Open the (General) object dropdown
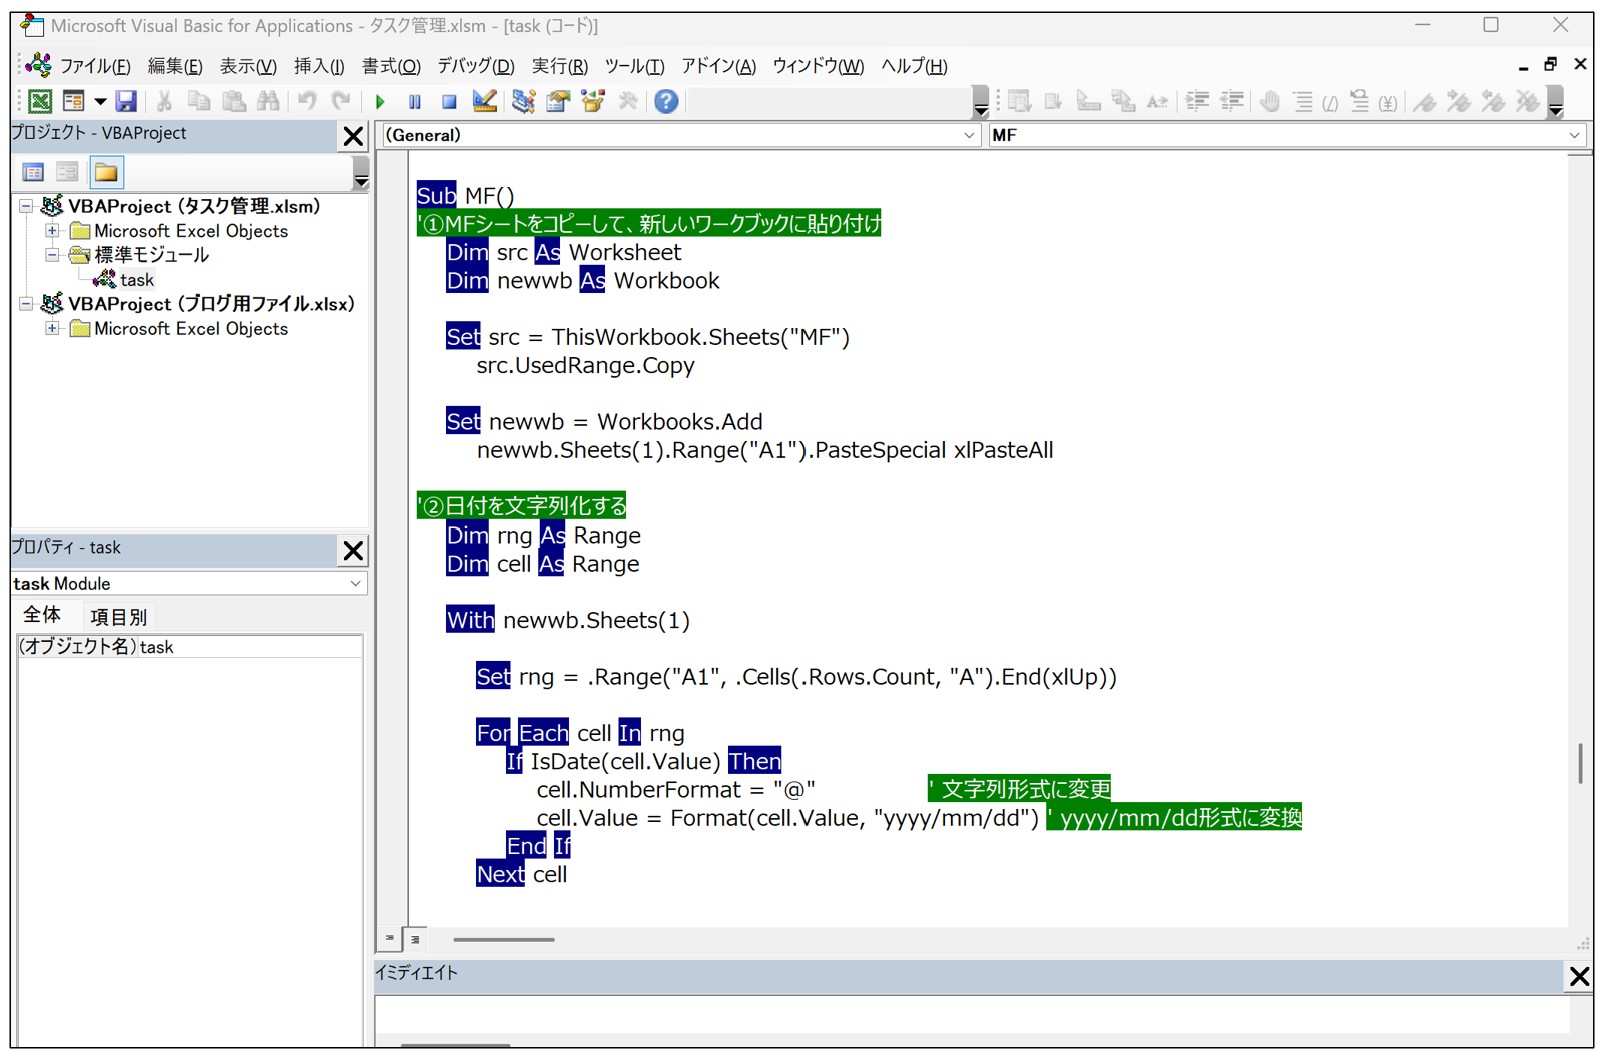1604x1054 pixels. pyautogui.click(x=968, y=135)
